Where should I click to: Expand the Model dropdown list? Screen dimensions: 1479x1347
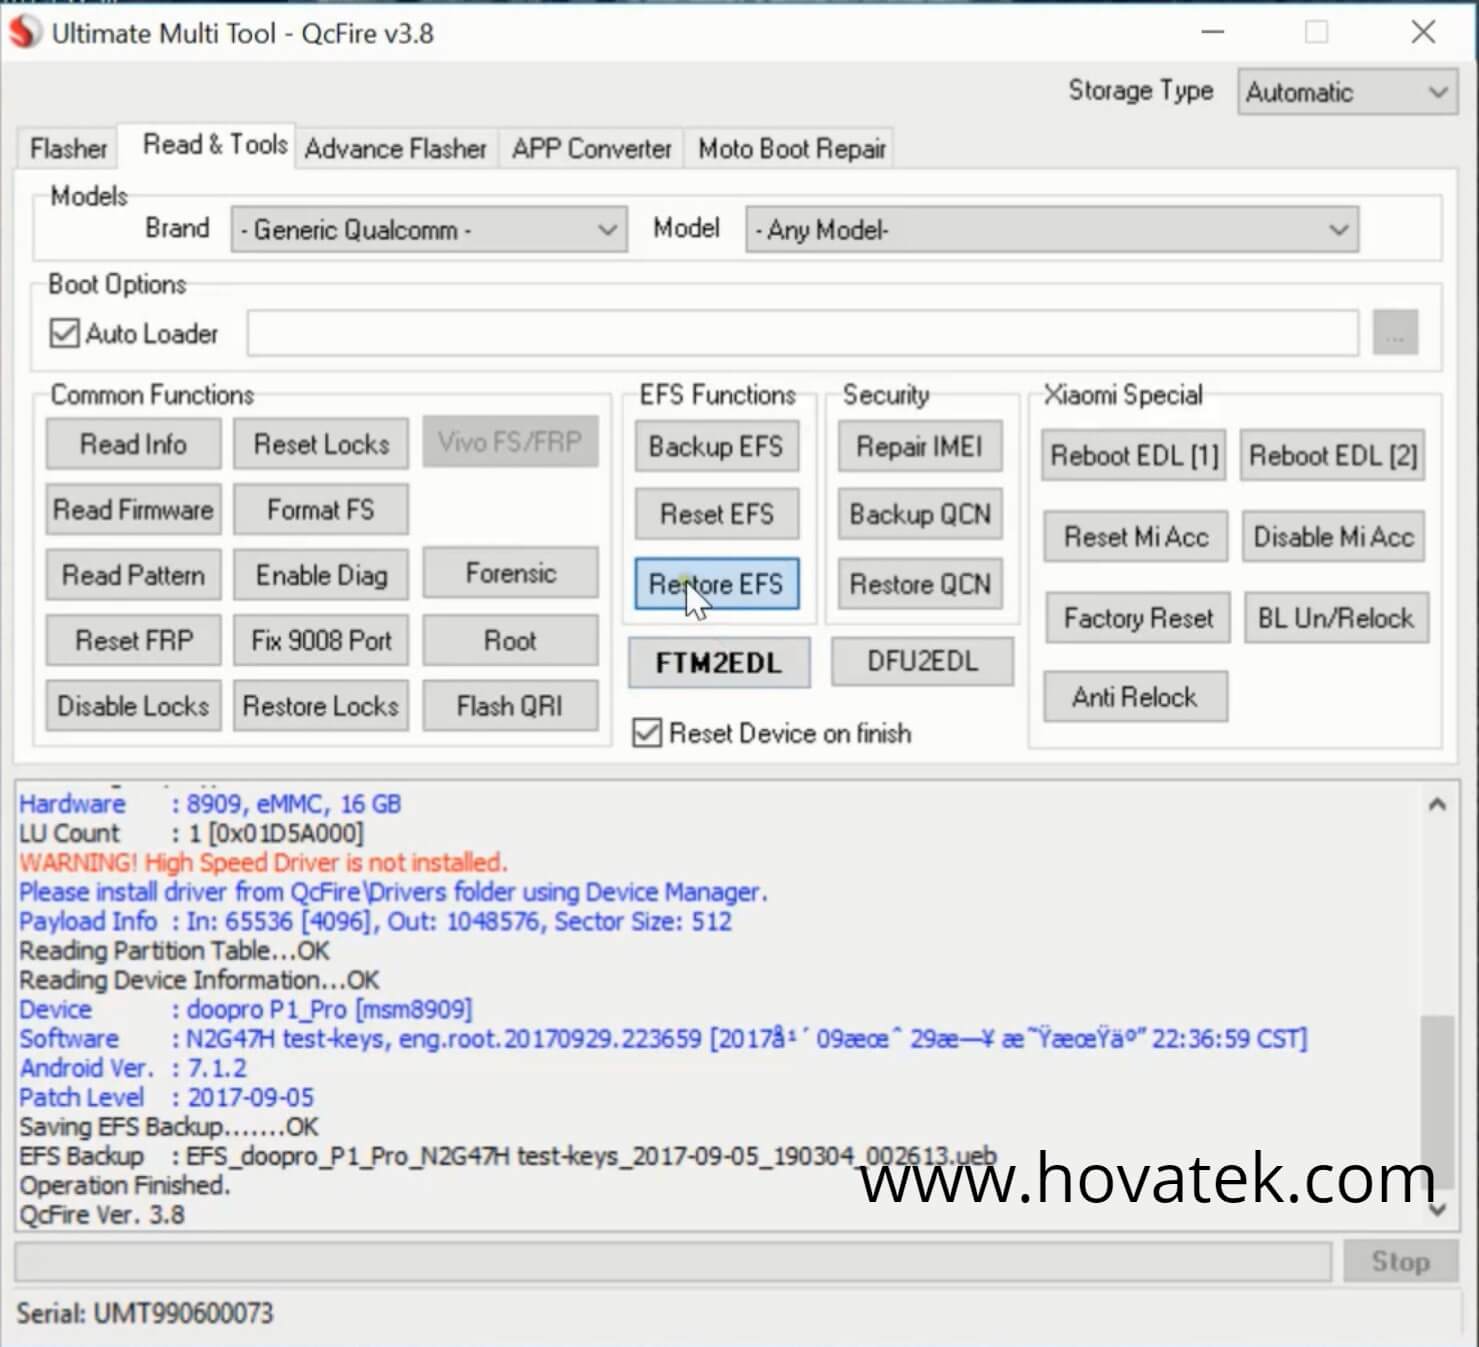tap(1052, 230)
